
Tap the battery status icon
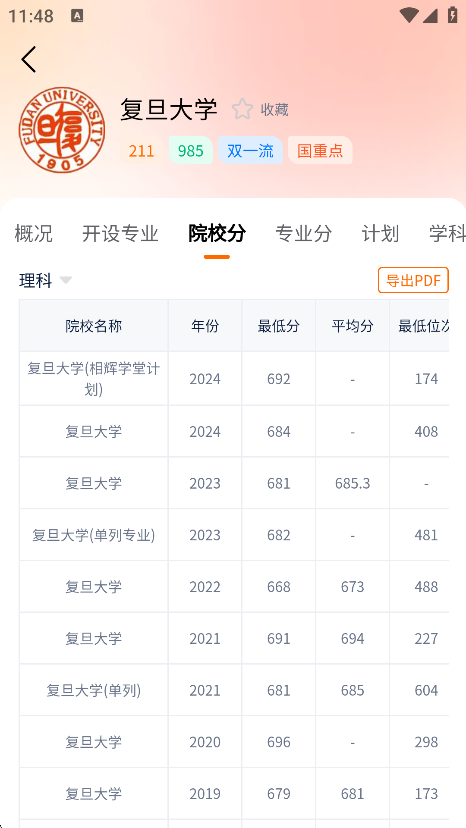[452, 15]
